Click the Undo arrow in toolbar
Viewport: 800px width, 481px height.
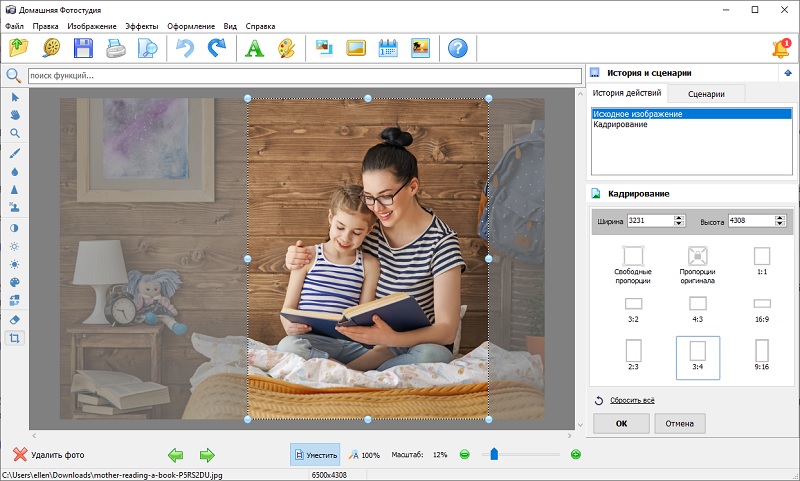183,47
